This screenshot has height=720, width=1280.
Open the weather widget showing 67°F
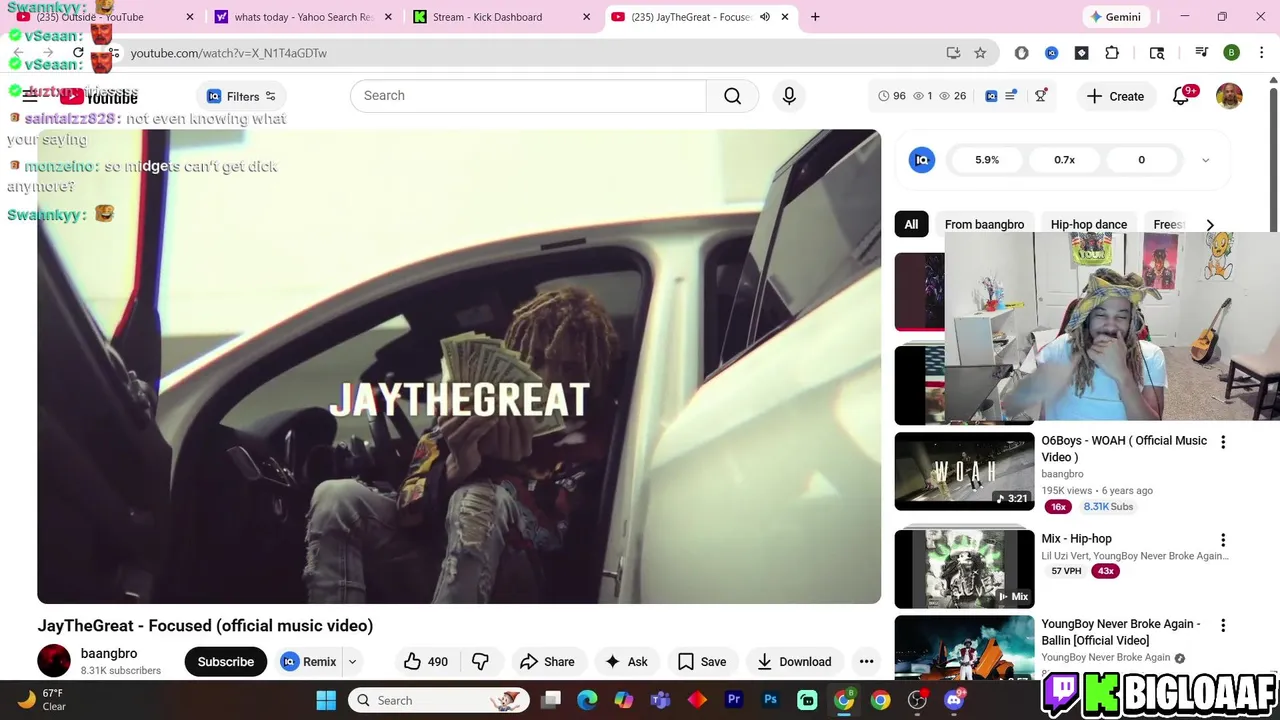click(x=40, y=700)
